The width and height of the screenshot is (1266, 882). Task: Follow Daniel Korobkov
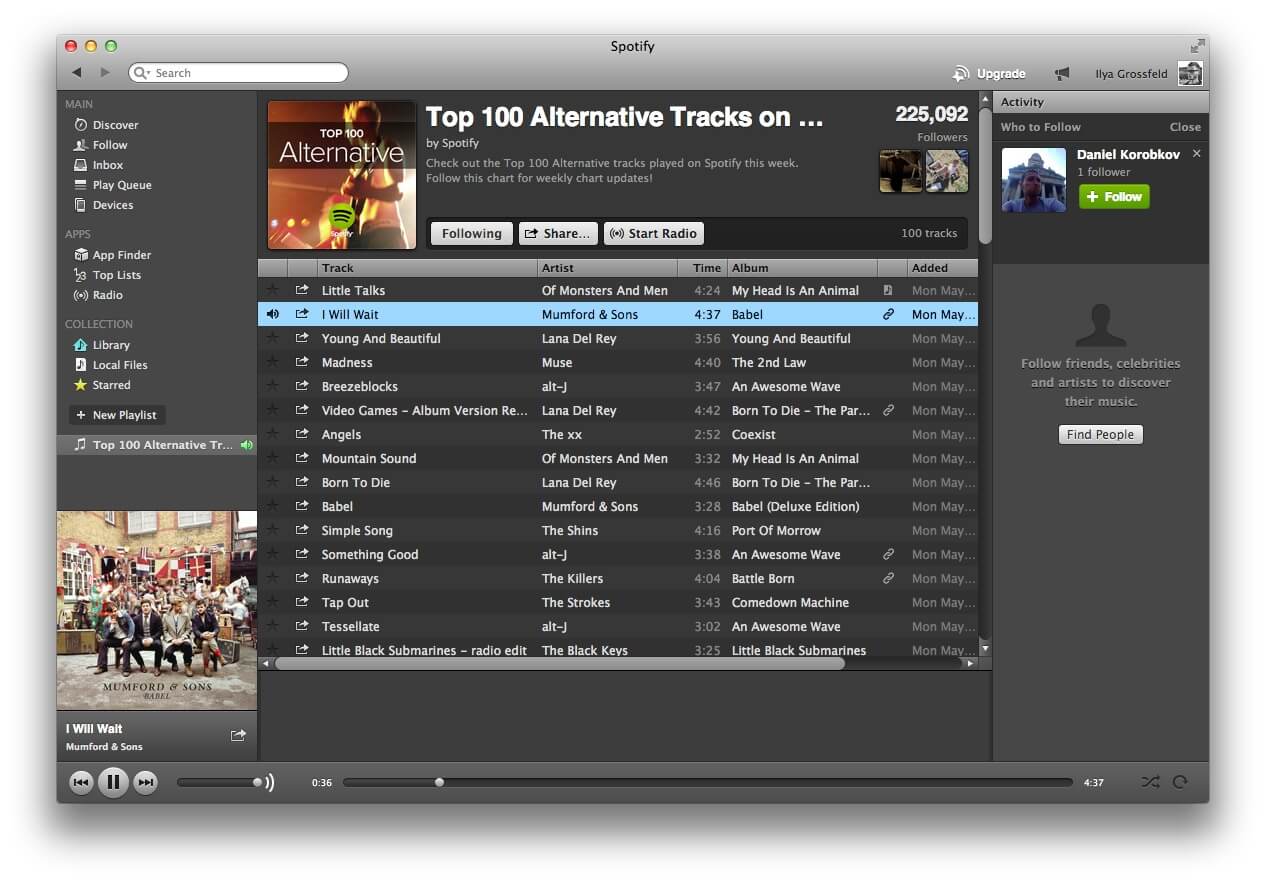coord(1114,197)
